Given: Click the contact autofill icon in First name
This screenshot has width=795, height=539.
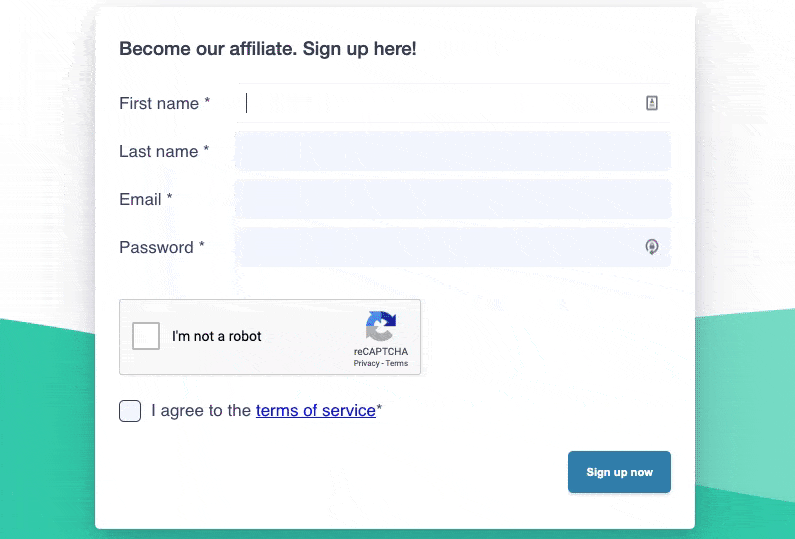Looking at the screenshot, I should tap(652, 103).
